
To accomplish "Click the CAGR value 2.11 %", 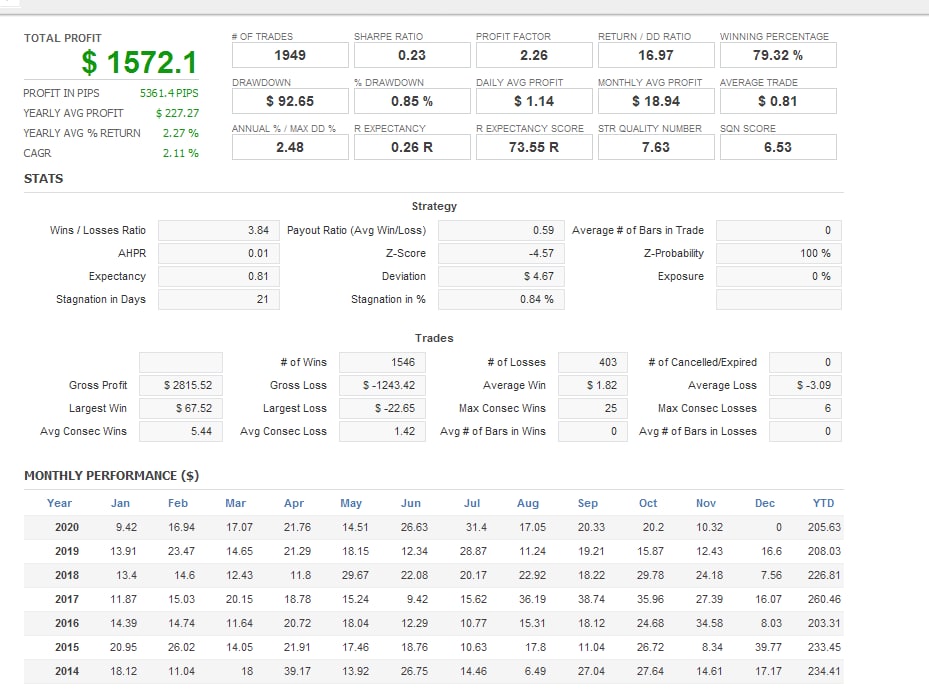I will [181, 153].
